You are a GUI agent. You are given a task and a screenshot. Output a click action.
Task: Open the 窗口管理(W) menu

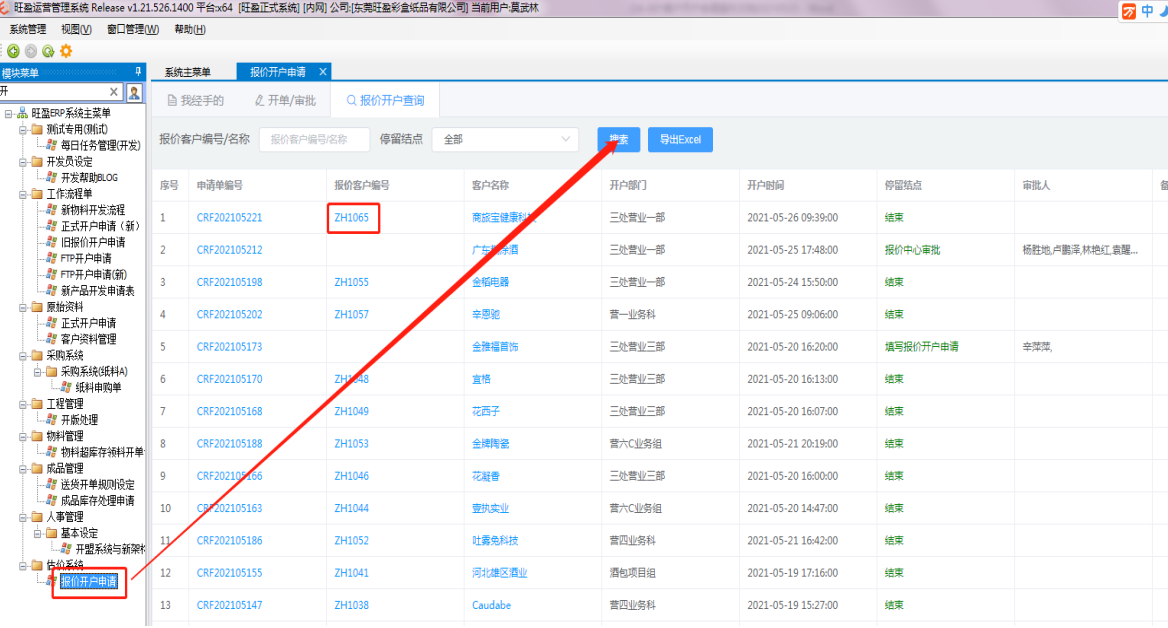[x=133, y=29]
